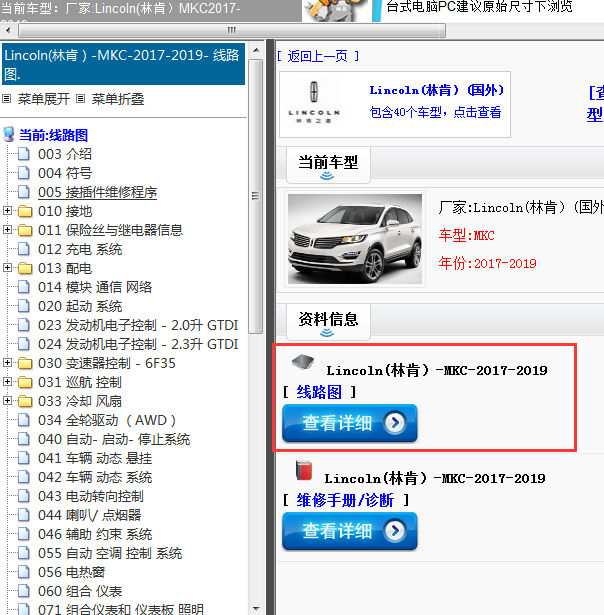Click the 线路图 link
This screenshot has height=615, width=604.
point(319,392)
